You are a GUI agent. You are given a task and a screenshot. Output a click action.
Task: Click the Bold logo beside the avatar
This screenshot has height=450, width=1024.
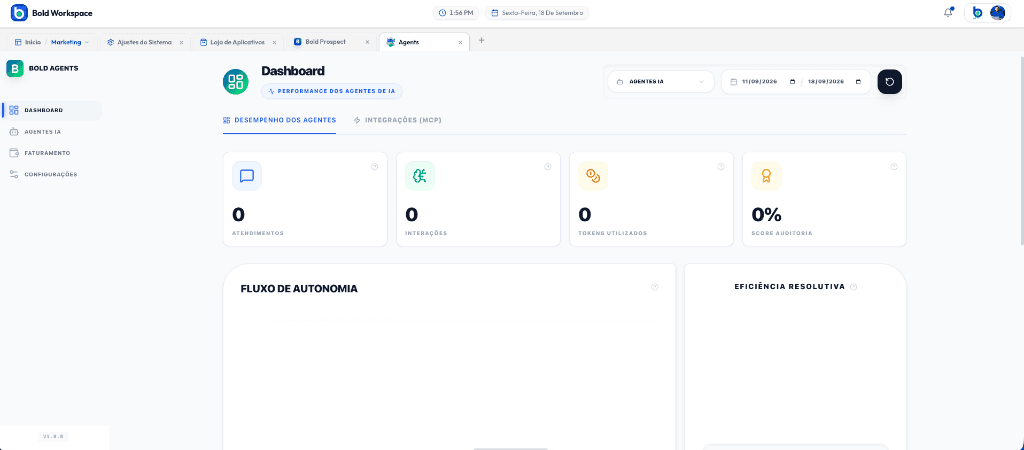(x=977, y=12)
